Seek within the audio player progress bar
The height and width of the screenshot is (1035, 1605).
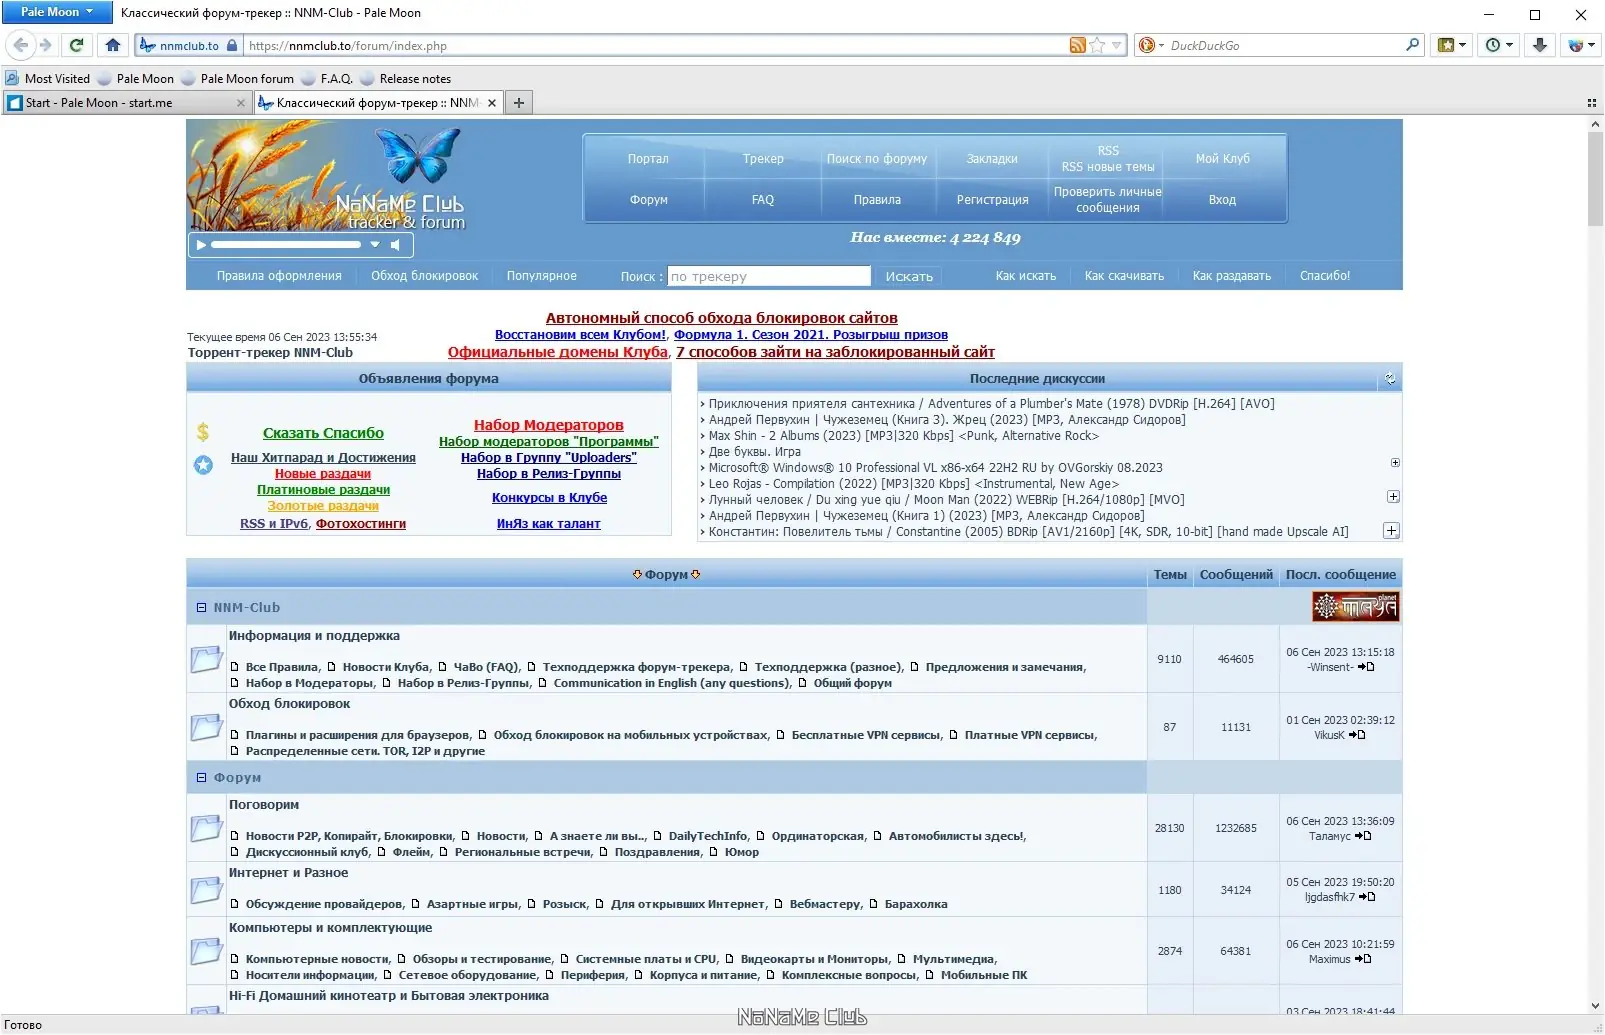(x=286, y=244)
